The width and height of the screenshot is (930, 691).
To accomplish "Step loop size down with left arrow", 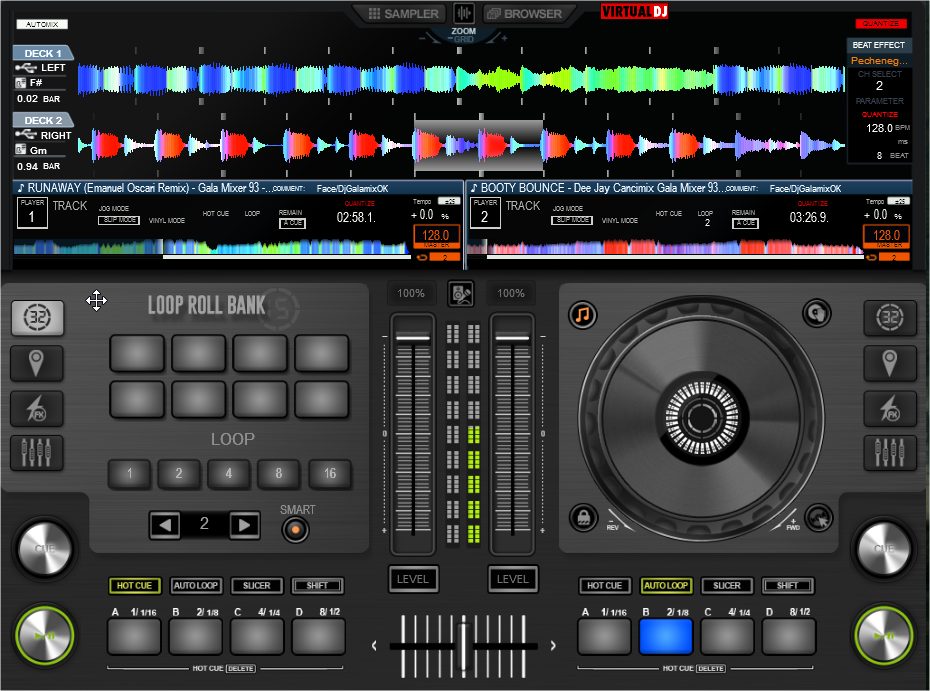I will (x=165, y=524).
